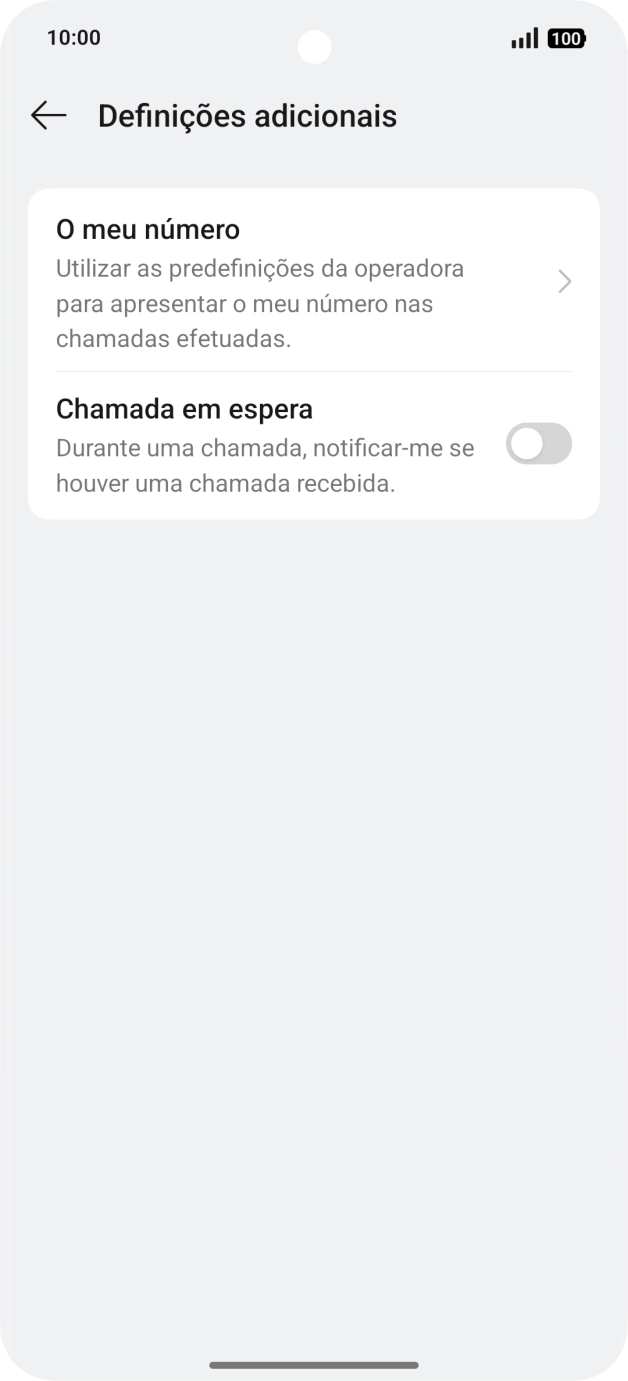Image resolution: width=628 pixels, height=1381 pixels.
Task: Tap the Definições adicionais title
Action: tap(246, 115)
